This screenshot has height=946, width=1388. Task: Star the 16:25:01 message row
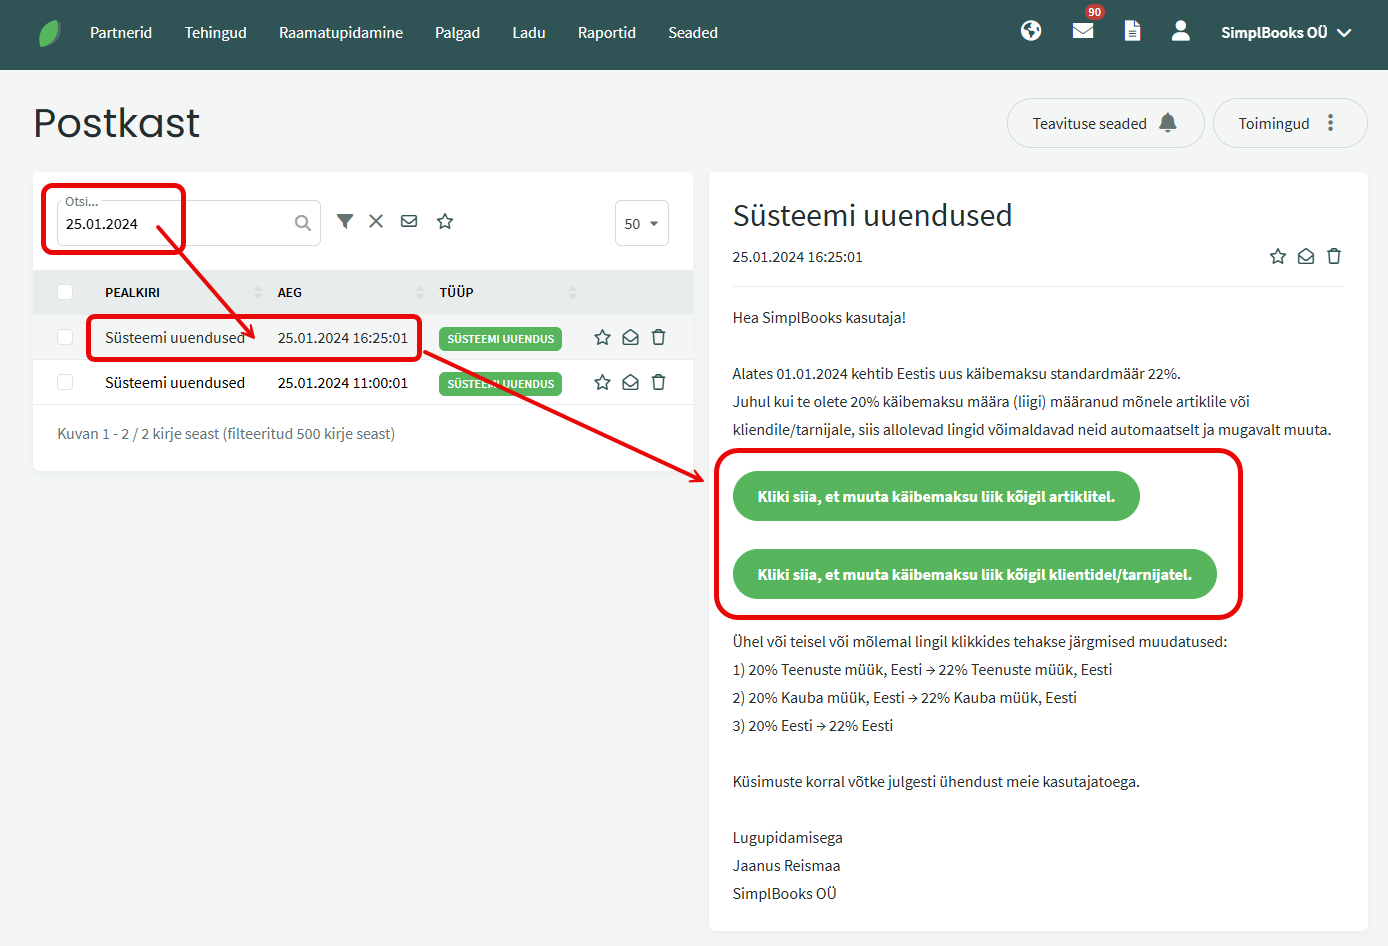click(602, 338)
